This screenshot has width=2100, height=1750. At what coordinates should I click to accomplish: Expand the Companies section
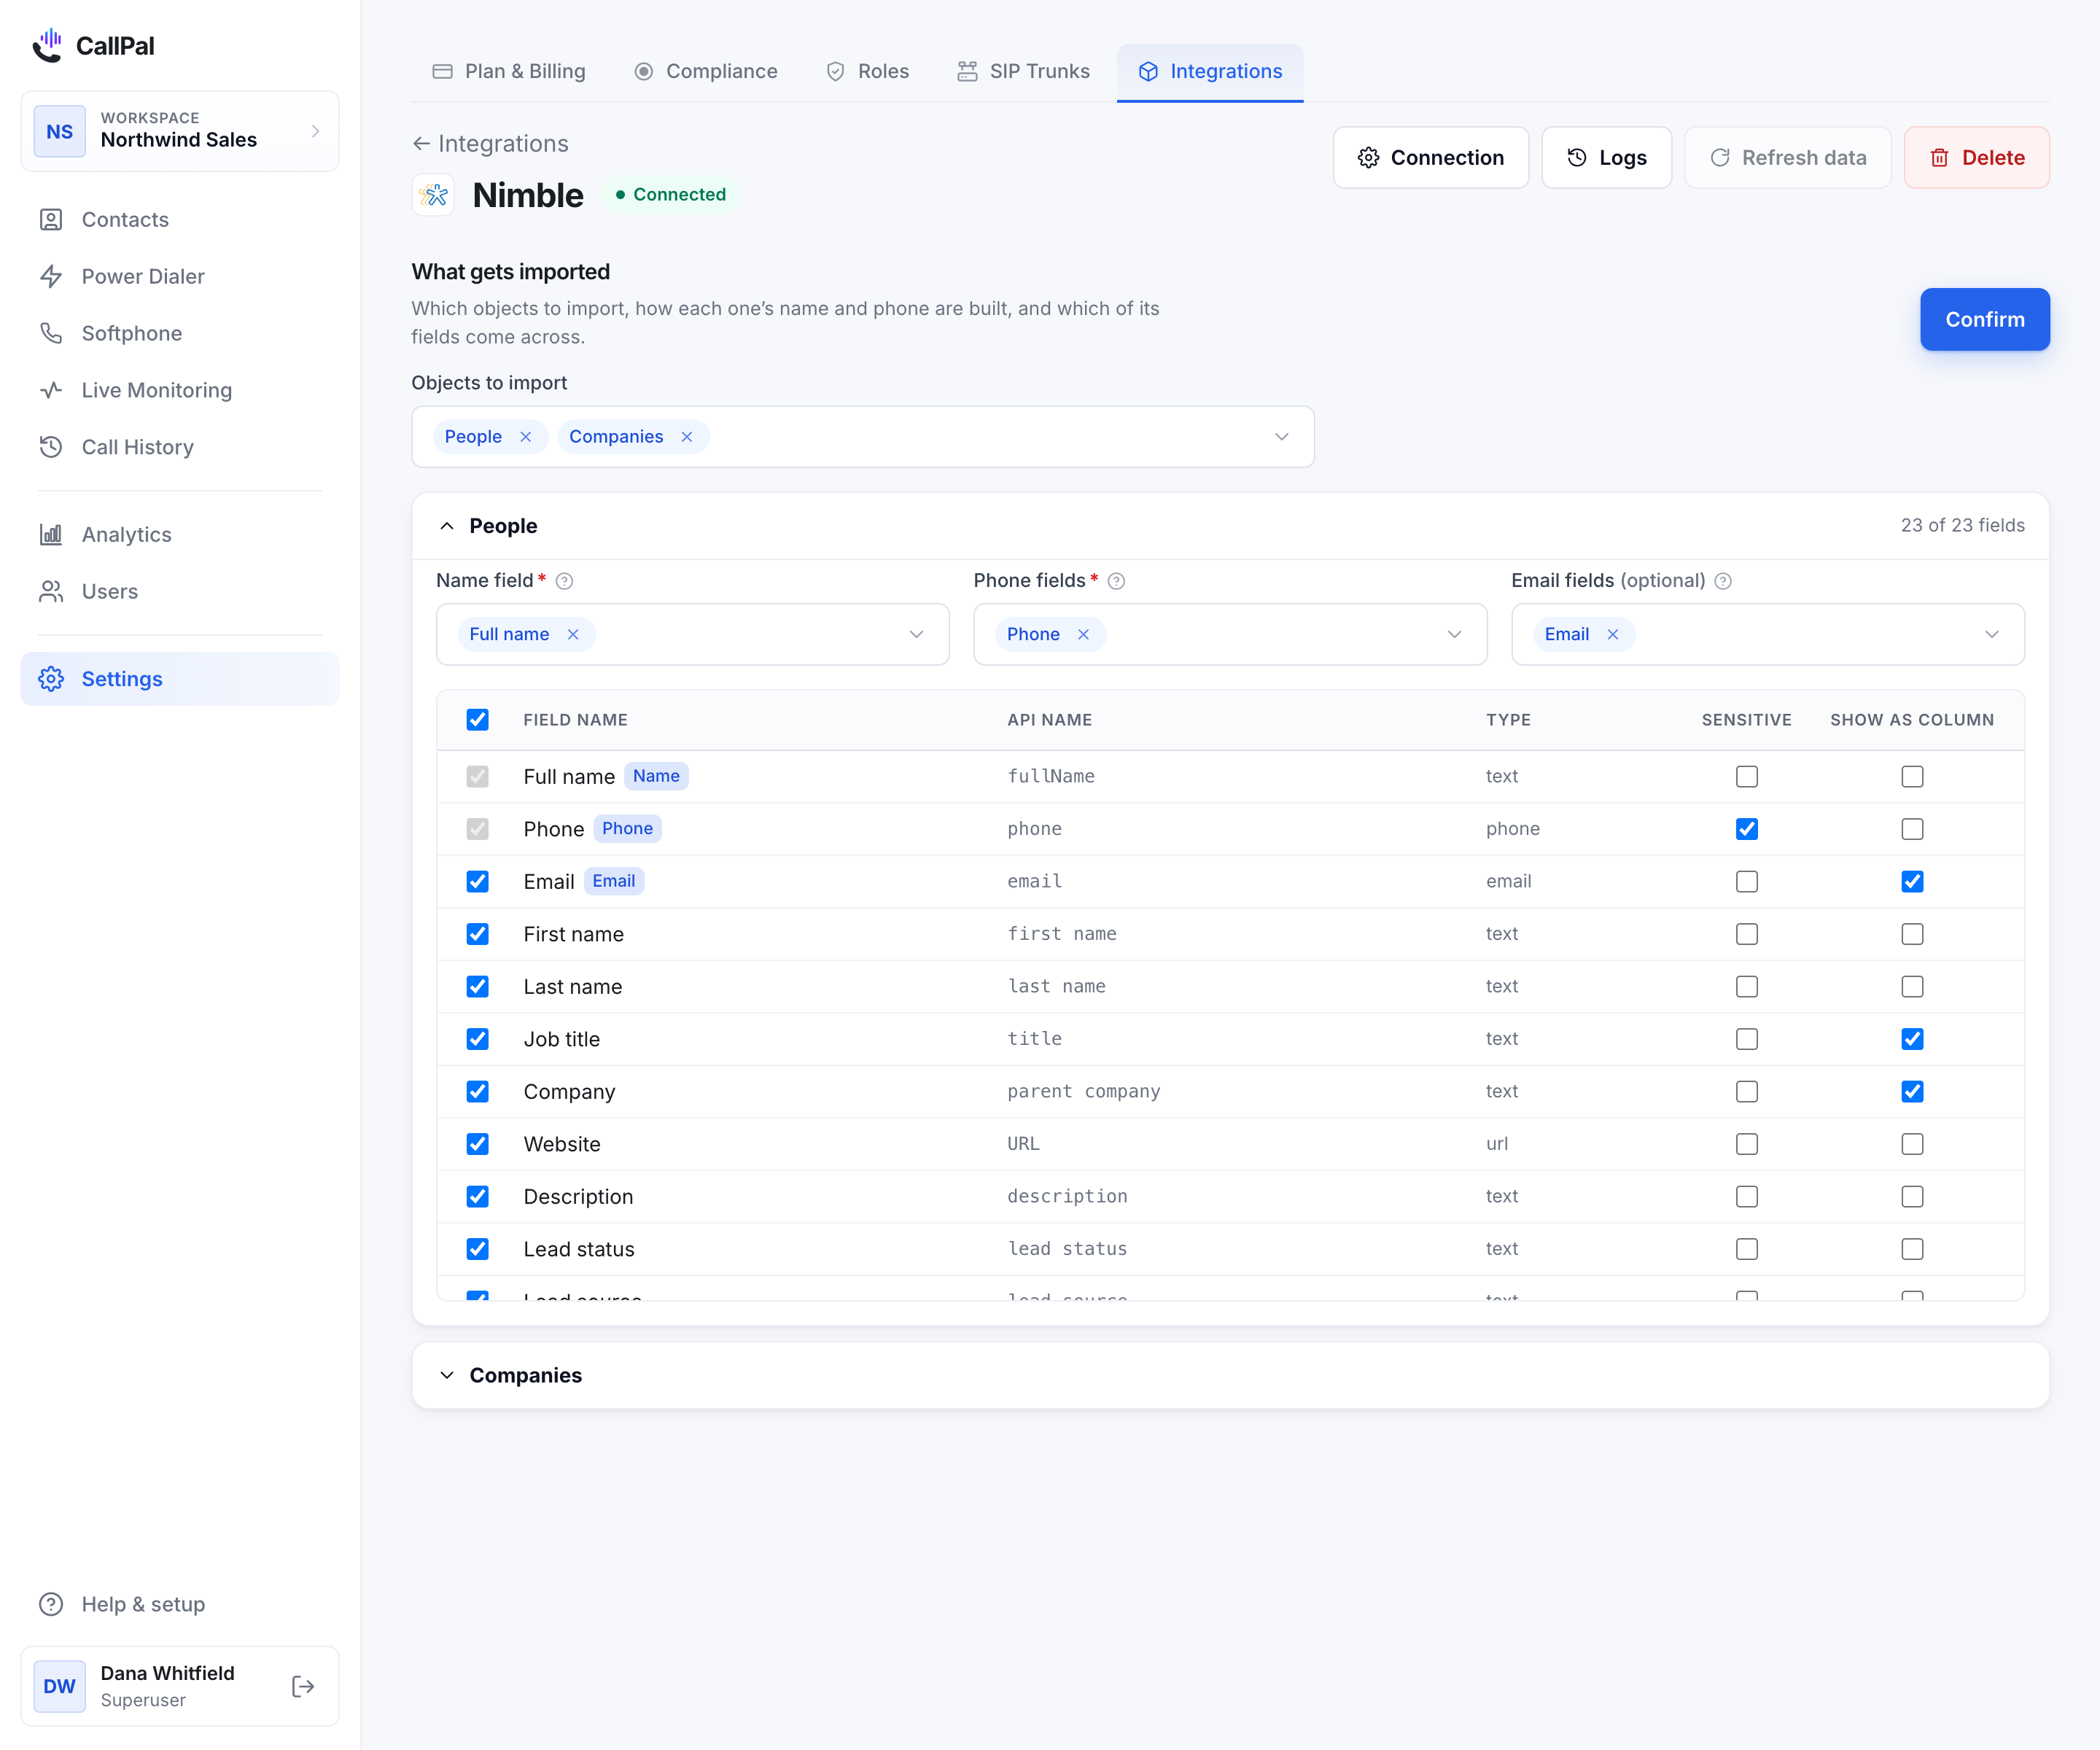tap(447, 1376)
